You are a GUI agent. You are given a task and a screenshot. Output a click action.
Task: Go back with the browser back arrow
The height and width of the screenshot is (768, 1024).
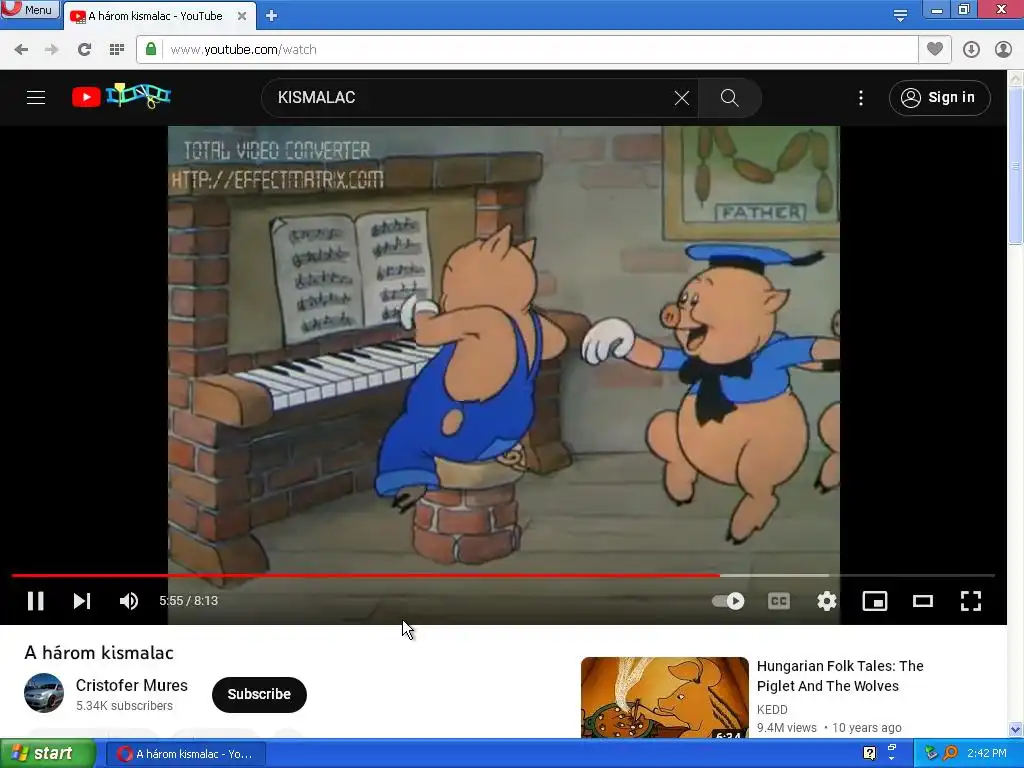click(x=21, y=50)
